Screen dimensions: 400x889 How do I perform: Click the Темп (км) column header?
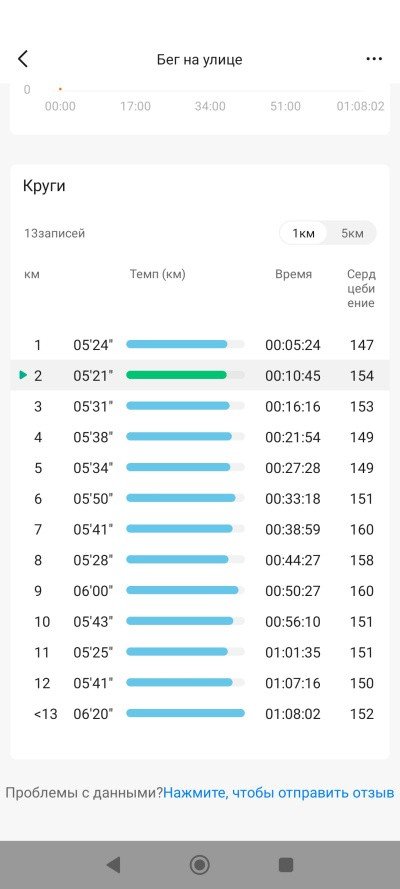[x=158, y=274]
